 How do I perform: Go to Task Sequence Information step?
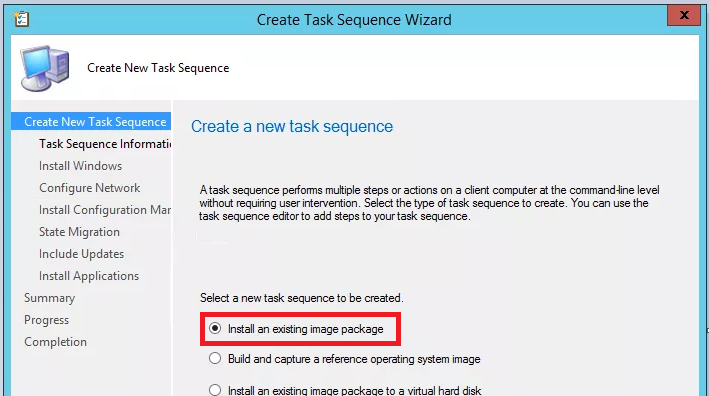[x=105, y=144]
